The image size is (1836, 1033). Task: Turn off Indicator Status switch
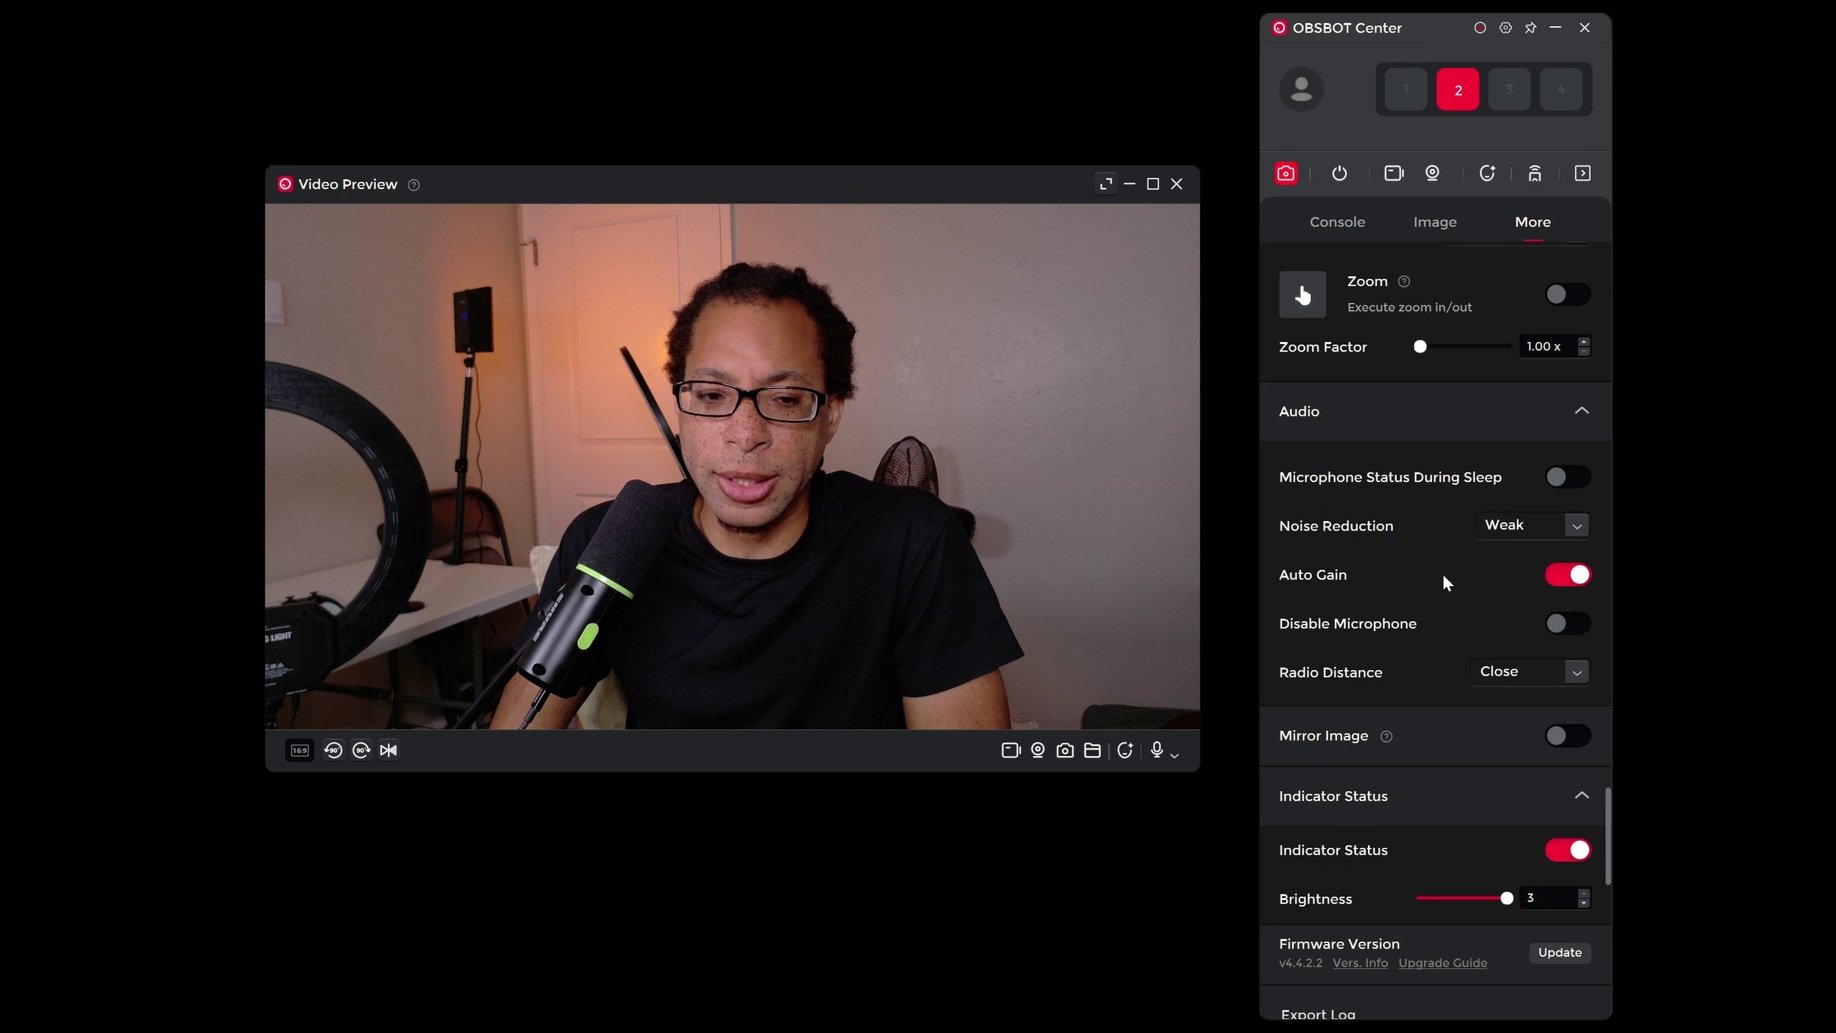pos(1566,850)
